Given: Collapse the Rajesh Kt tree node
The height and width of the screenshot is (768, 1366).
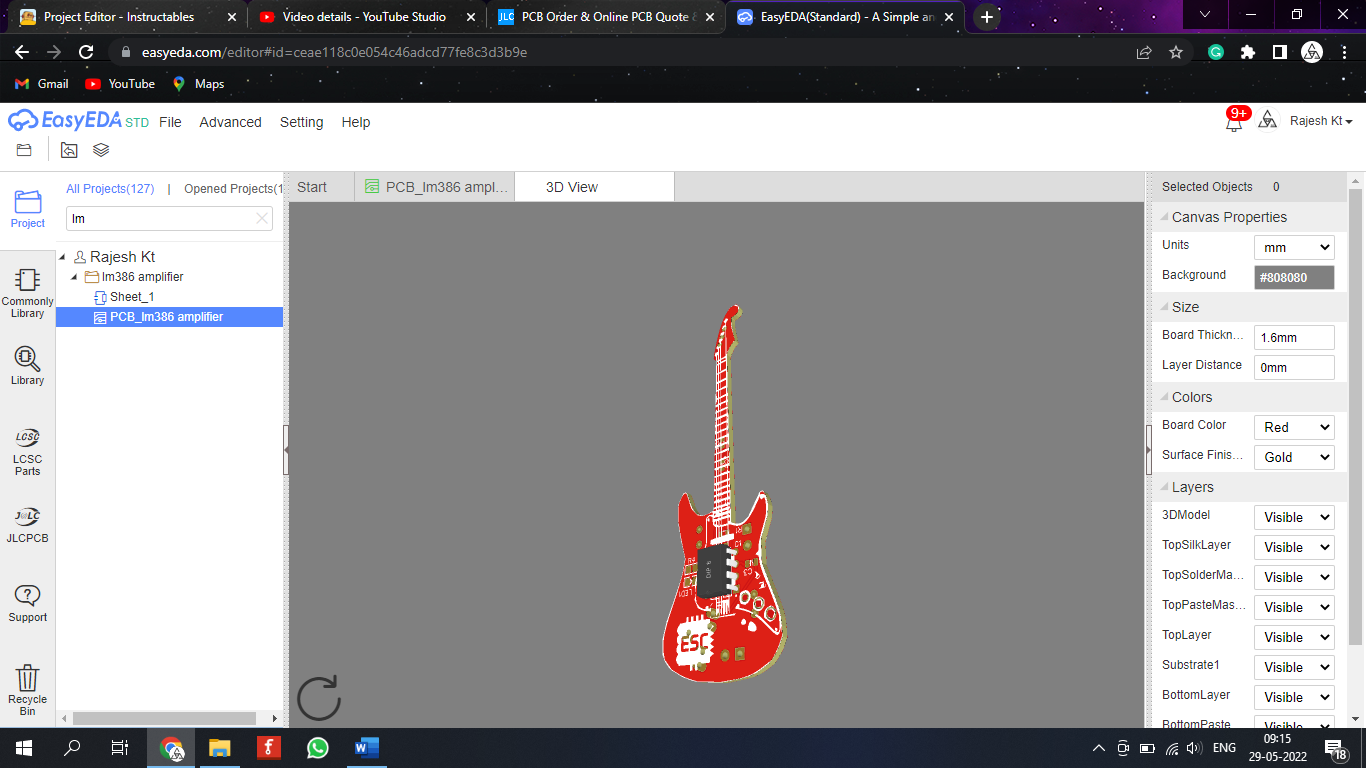Looking at the screenshot, I should [x=63, y=257].
